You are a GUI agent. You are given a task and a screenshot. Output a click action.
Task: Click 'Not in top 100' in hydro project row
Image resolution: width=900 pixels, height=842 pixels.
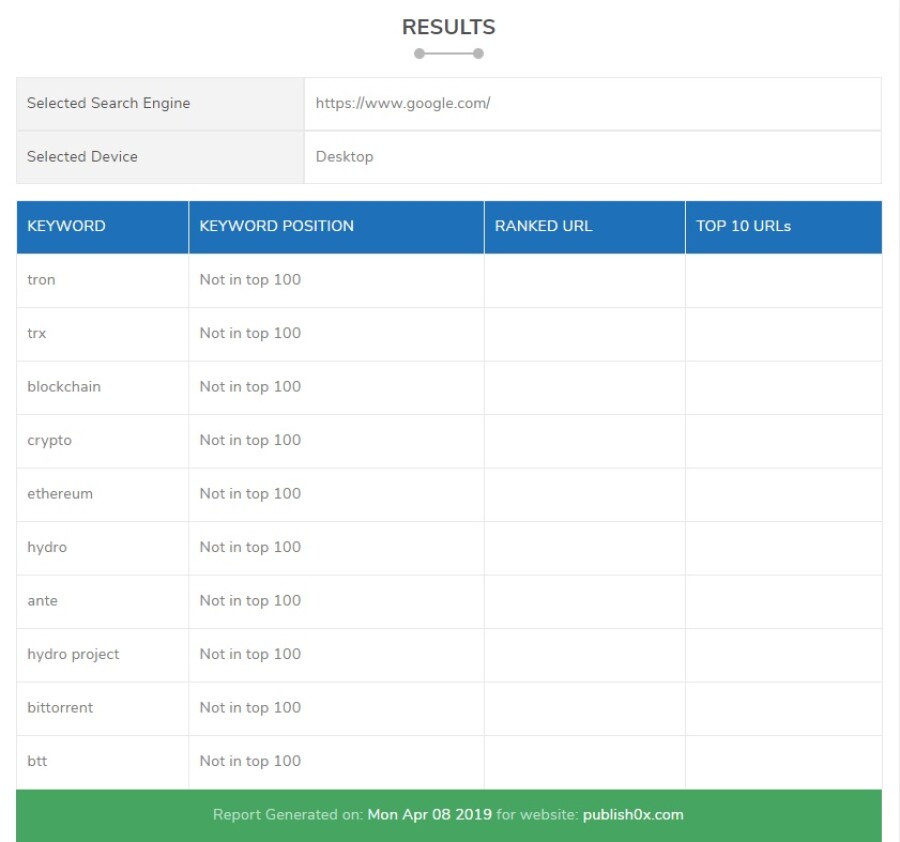250,654
